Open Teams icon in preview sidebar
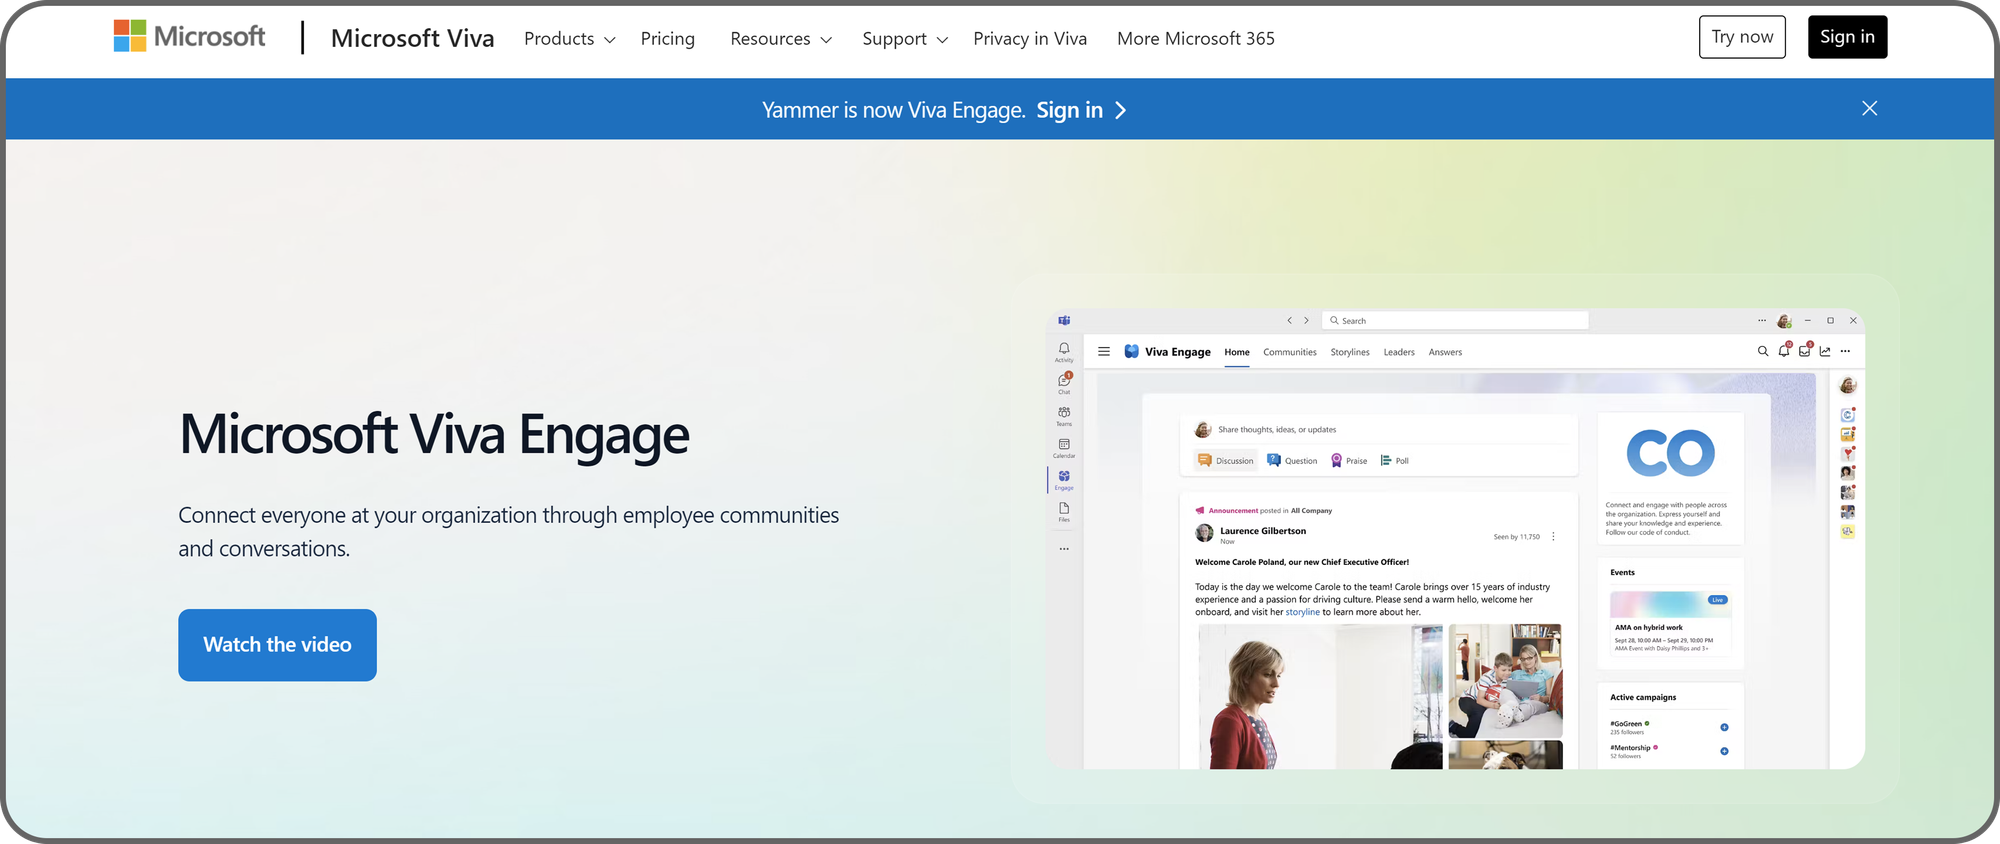The image size is (2000, 844). coord(1064,415)
